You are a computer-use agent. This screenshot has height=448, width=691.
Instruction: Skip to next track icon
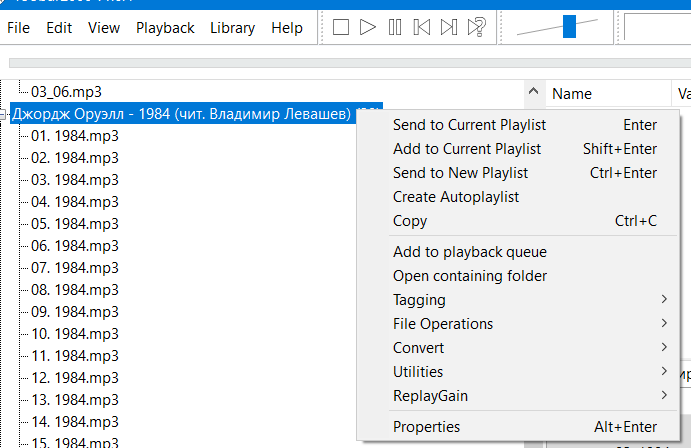(x=449, y=27)
